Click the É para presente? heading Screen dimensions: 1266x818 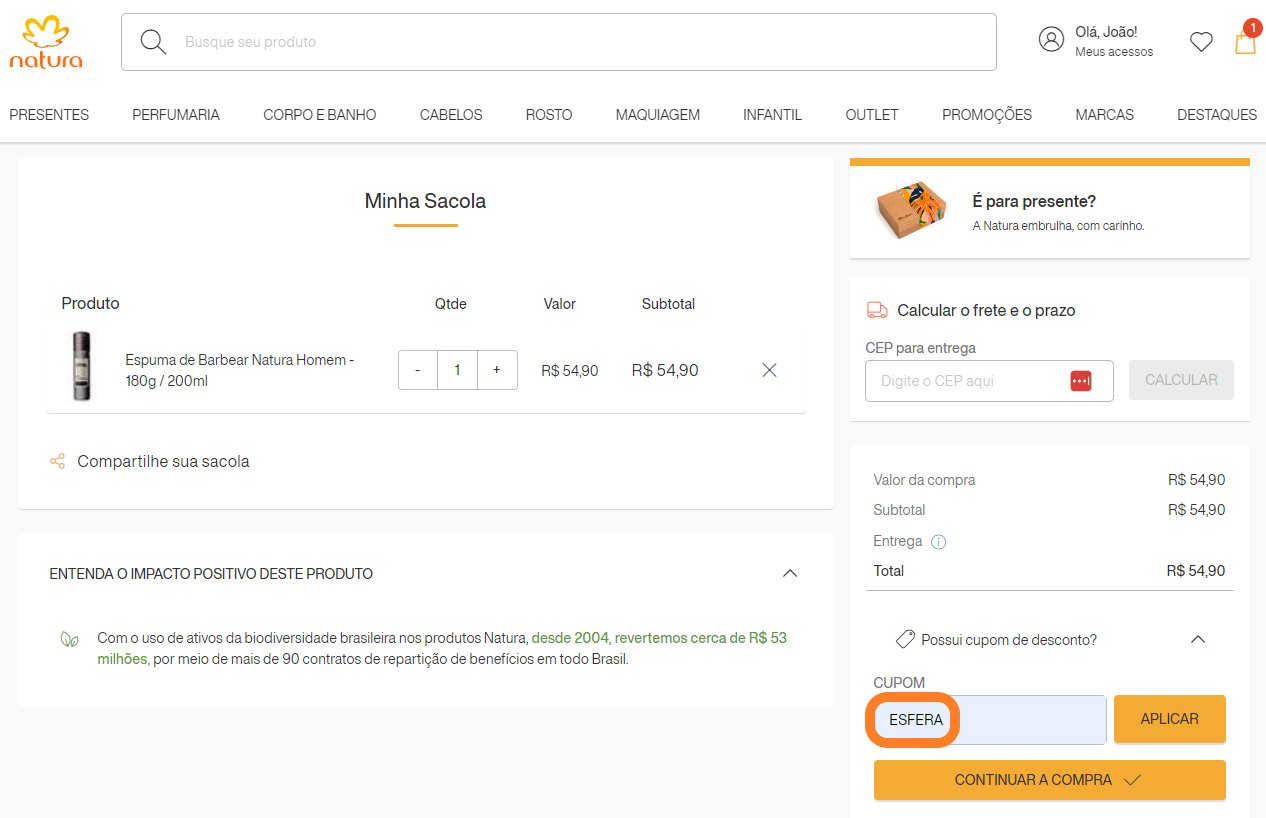[1034, 201]
